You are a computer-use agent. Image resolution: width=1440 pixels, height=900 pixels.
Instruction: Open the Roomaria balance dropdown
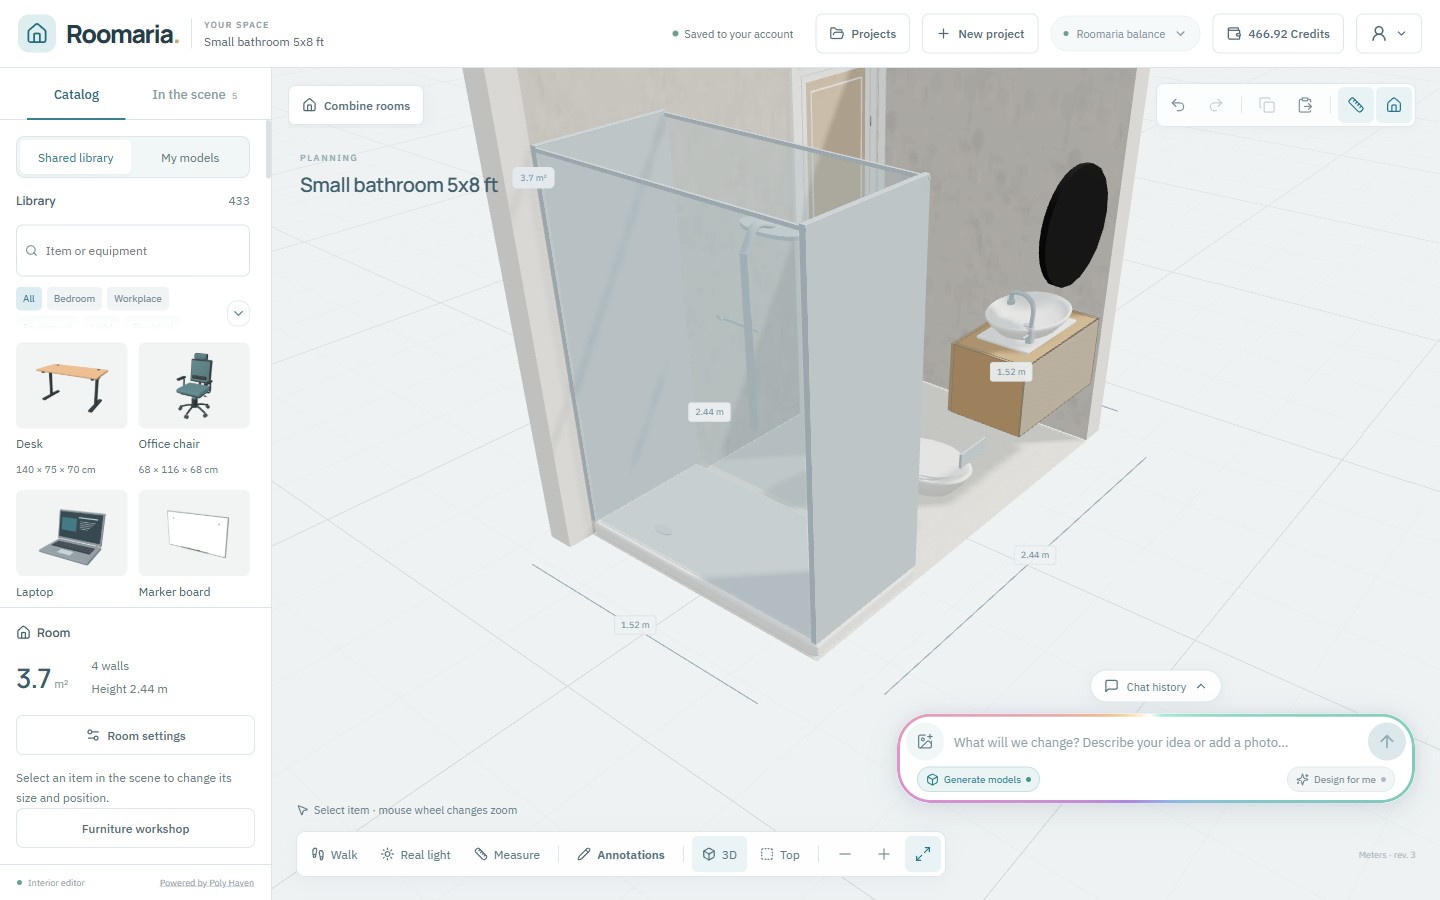(1124, 33)
